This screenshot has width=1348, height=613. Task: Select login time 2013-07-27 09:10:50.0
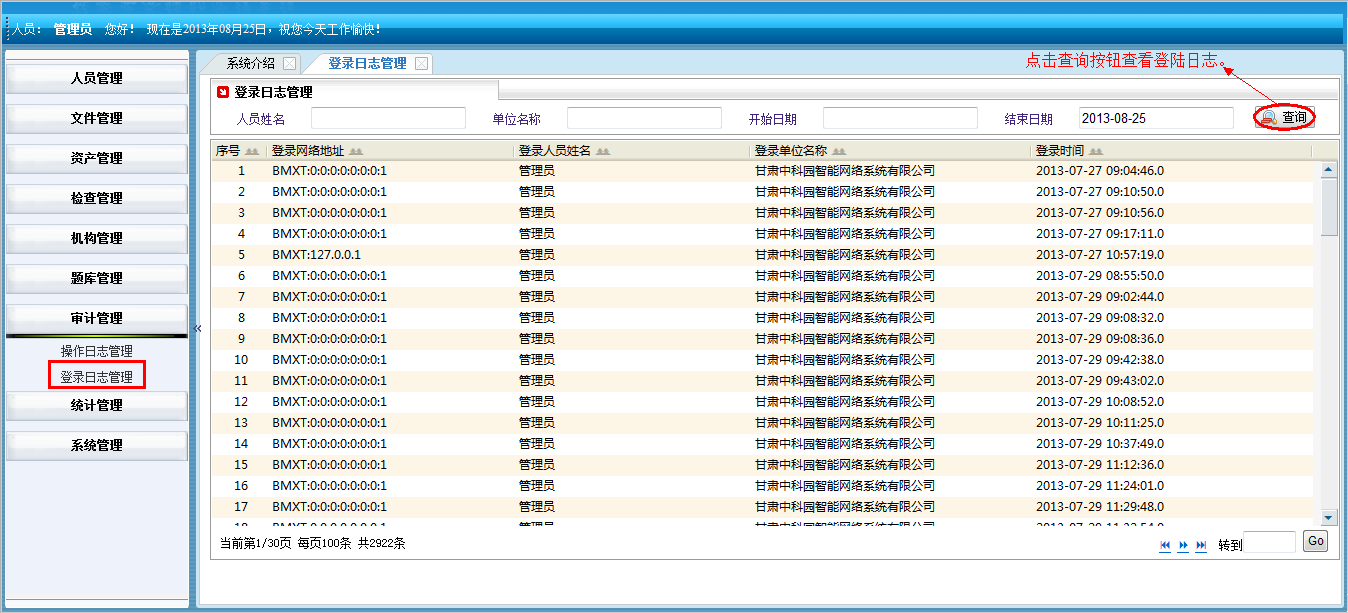1100,192
